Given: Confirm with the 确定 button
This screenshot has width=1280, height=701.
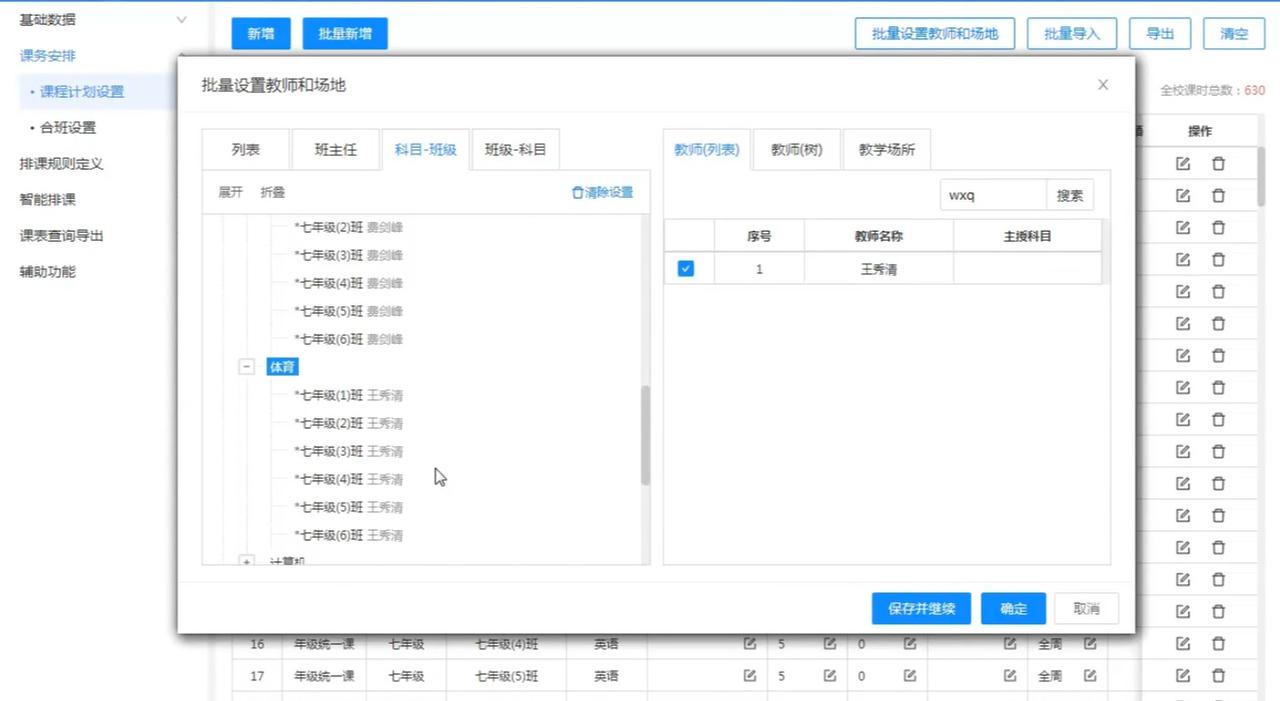Looking at the screenshot, I should (x=1013, y=608).
